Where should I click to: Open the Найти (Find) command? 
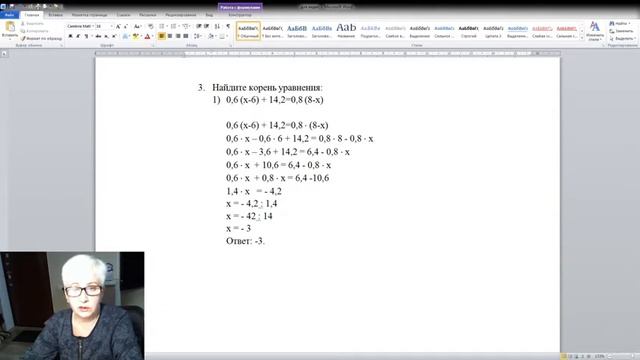click(620, 24)
